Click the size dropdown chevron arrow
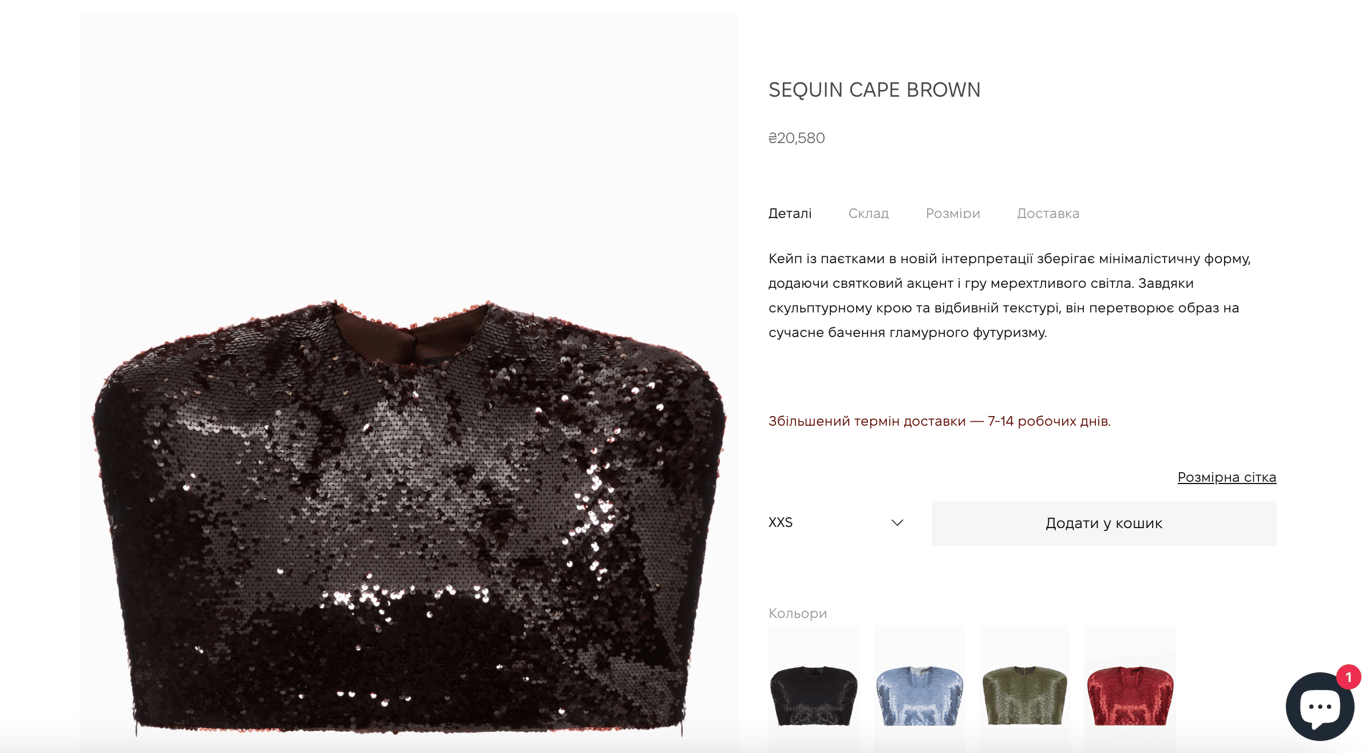Screen dimensions: 1366x753 pos(897,523)
